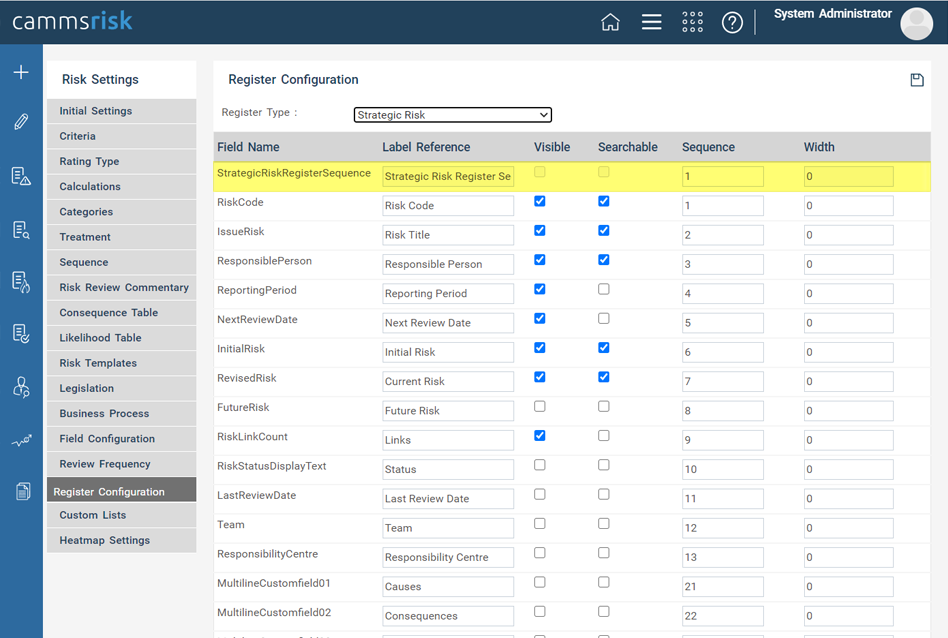
Task: Edit Risk Code label reference field
Action: [x=448, y=206]
